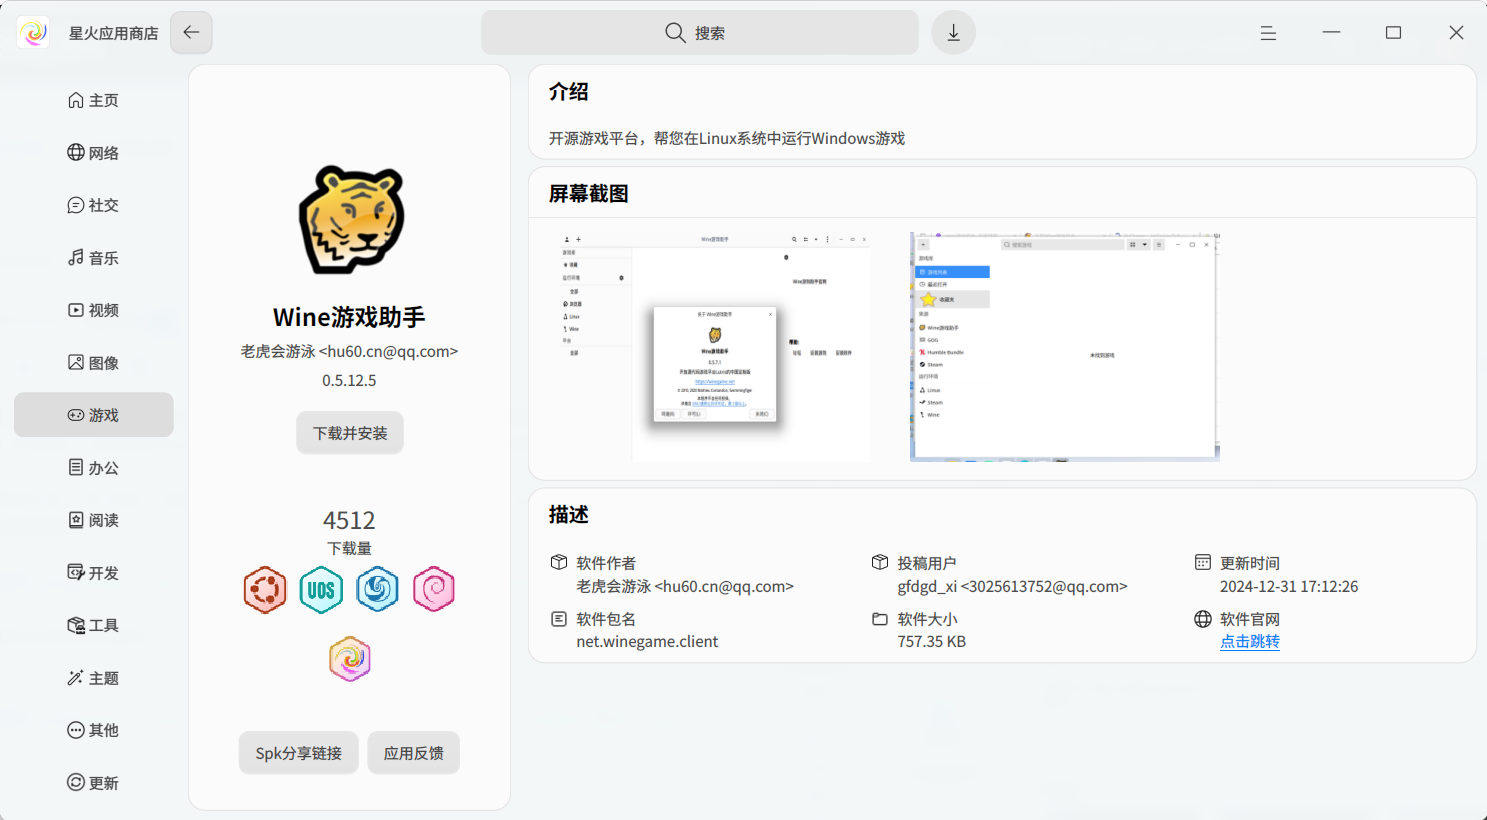Open the 视频 video category
Screen dimensions: 1487x820
click(x=94, y=310)
